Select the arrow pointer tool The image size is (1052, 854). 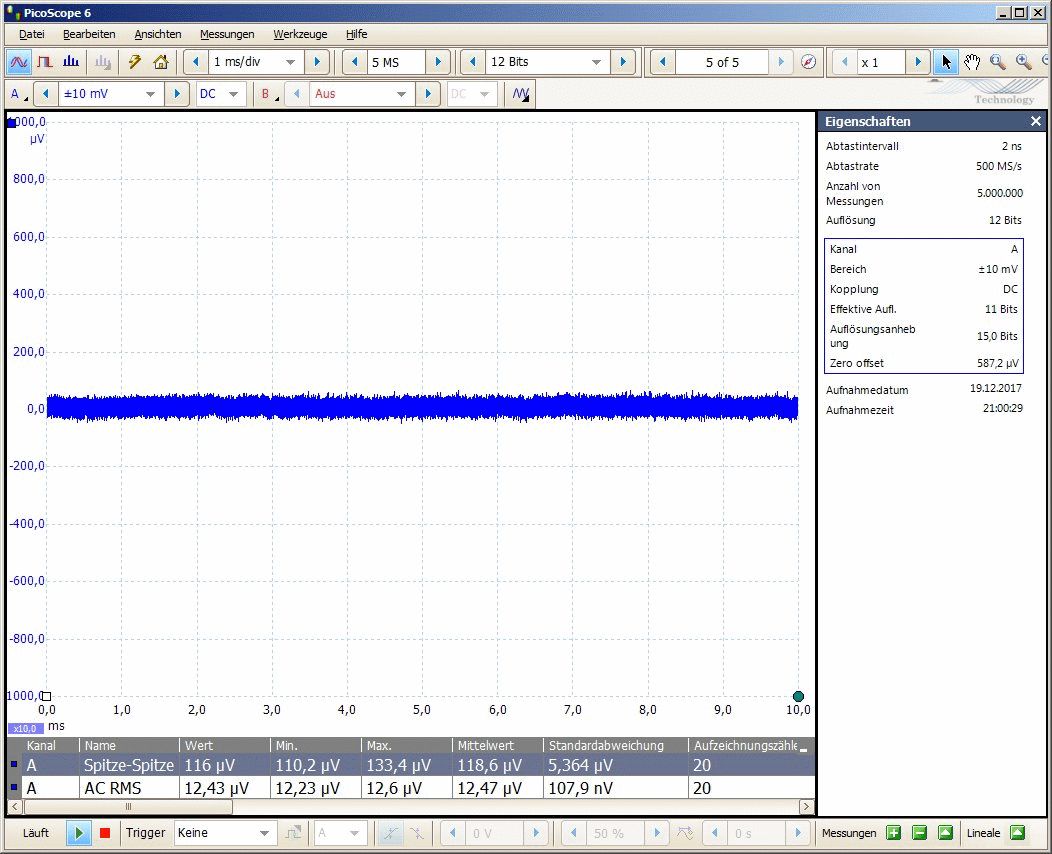coord(946,62)
